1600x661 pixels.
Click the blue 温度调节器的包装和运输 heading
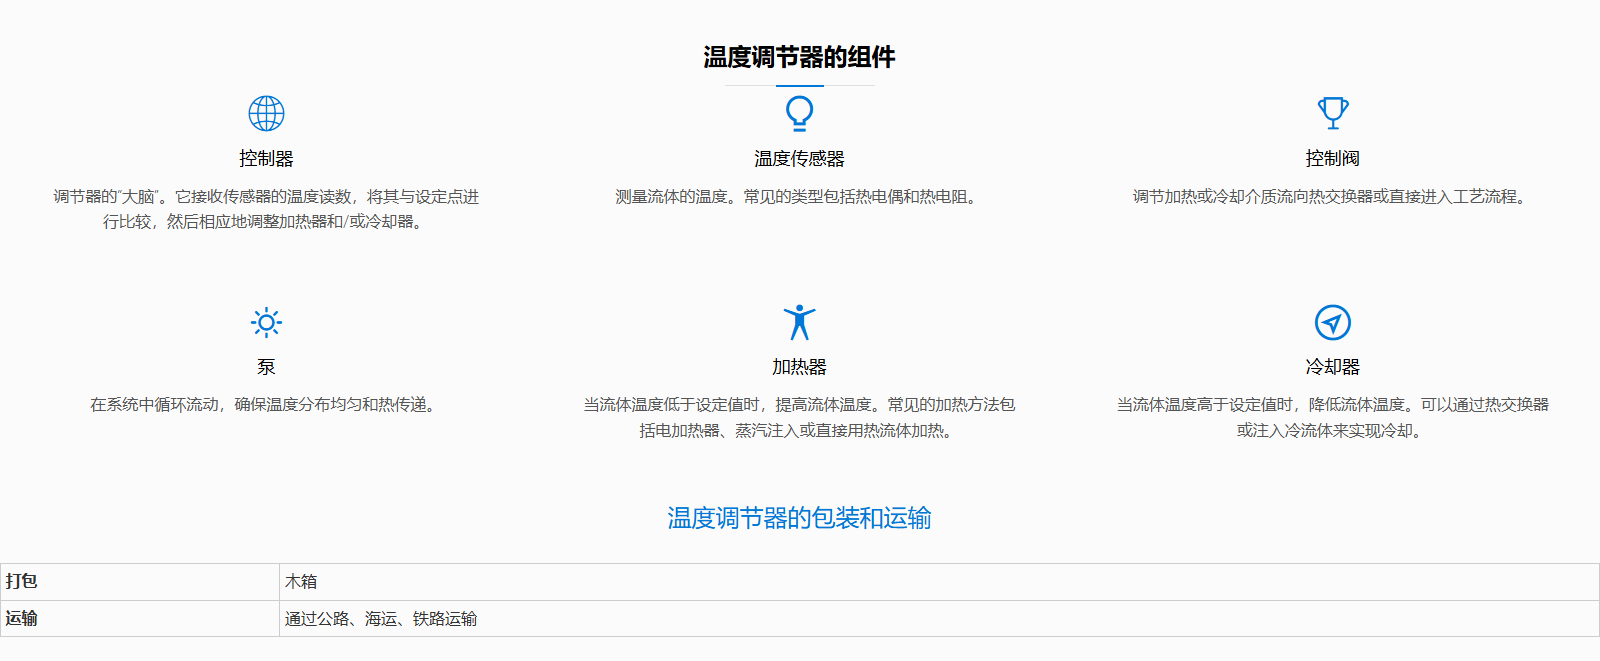pyautogui.click(x=799, y=518)
